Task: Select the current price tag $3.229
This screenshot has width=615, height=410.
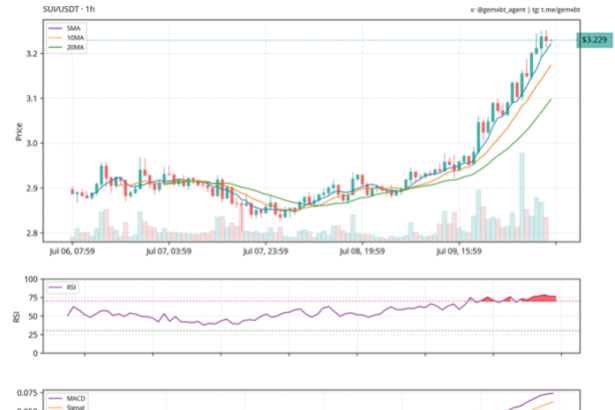Action: tap(593, 40)
